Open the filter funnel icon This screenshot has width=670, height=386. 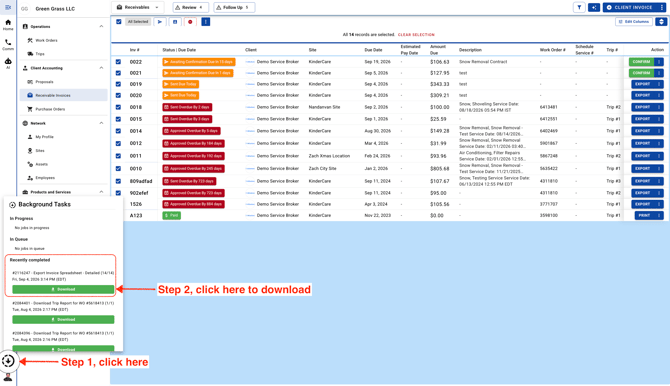[x=579, y=7]
